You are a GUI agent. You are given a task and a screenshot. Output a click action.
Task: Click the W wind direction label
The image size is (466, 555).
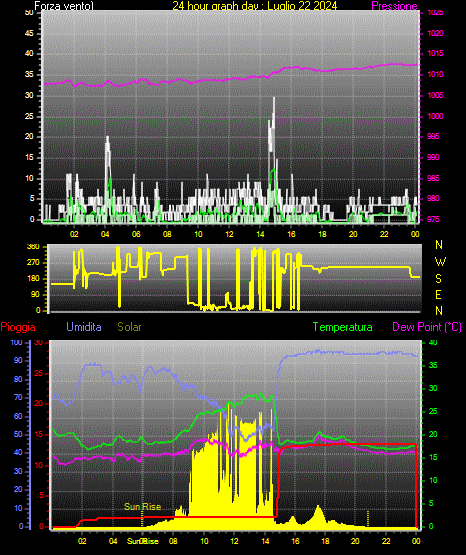tap(440, 262)
